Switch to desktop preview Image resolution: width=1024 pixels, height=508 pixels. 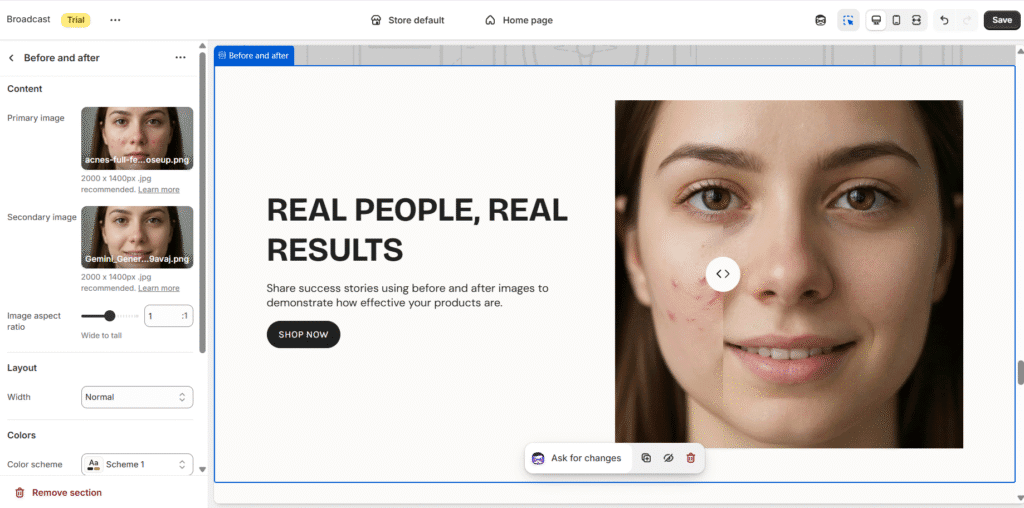[x=876, y=20]
